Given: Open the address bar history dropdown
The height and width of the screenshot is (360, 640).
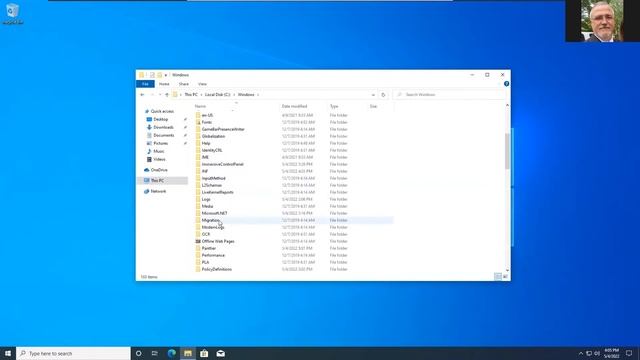Looking at the screenshot, I should (x=373, y=95).
